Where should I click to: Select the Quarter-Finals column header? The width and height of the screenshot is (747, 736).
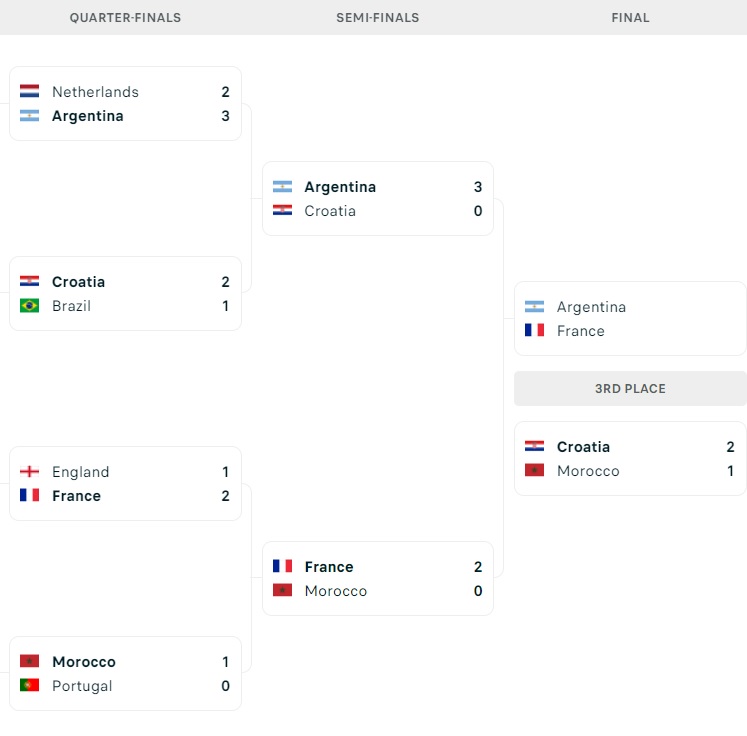pos(125,18)
